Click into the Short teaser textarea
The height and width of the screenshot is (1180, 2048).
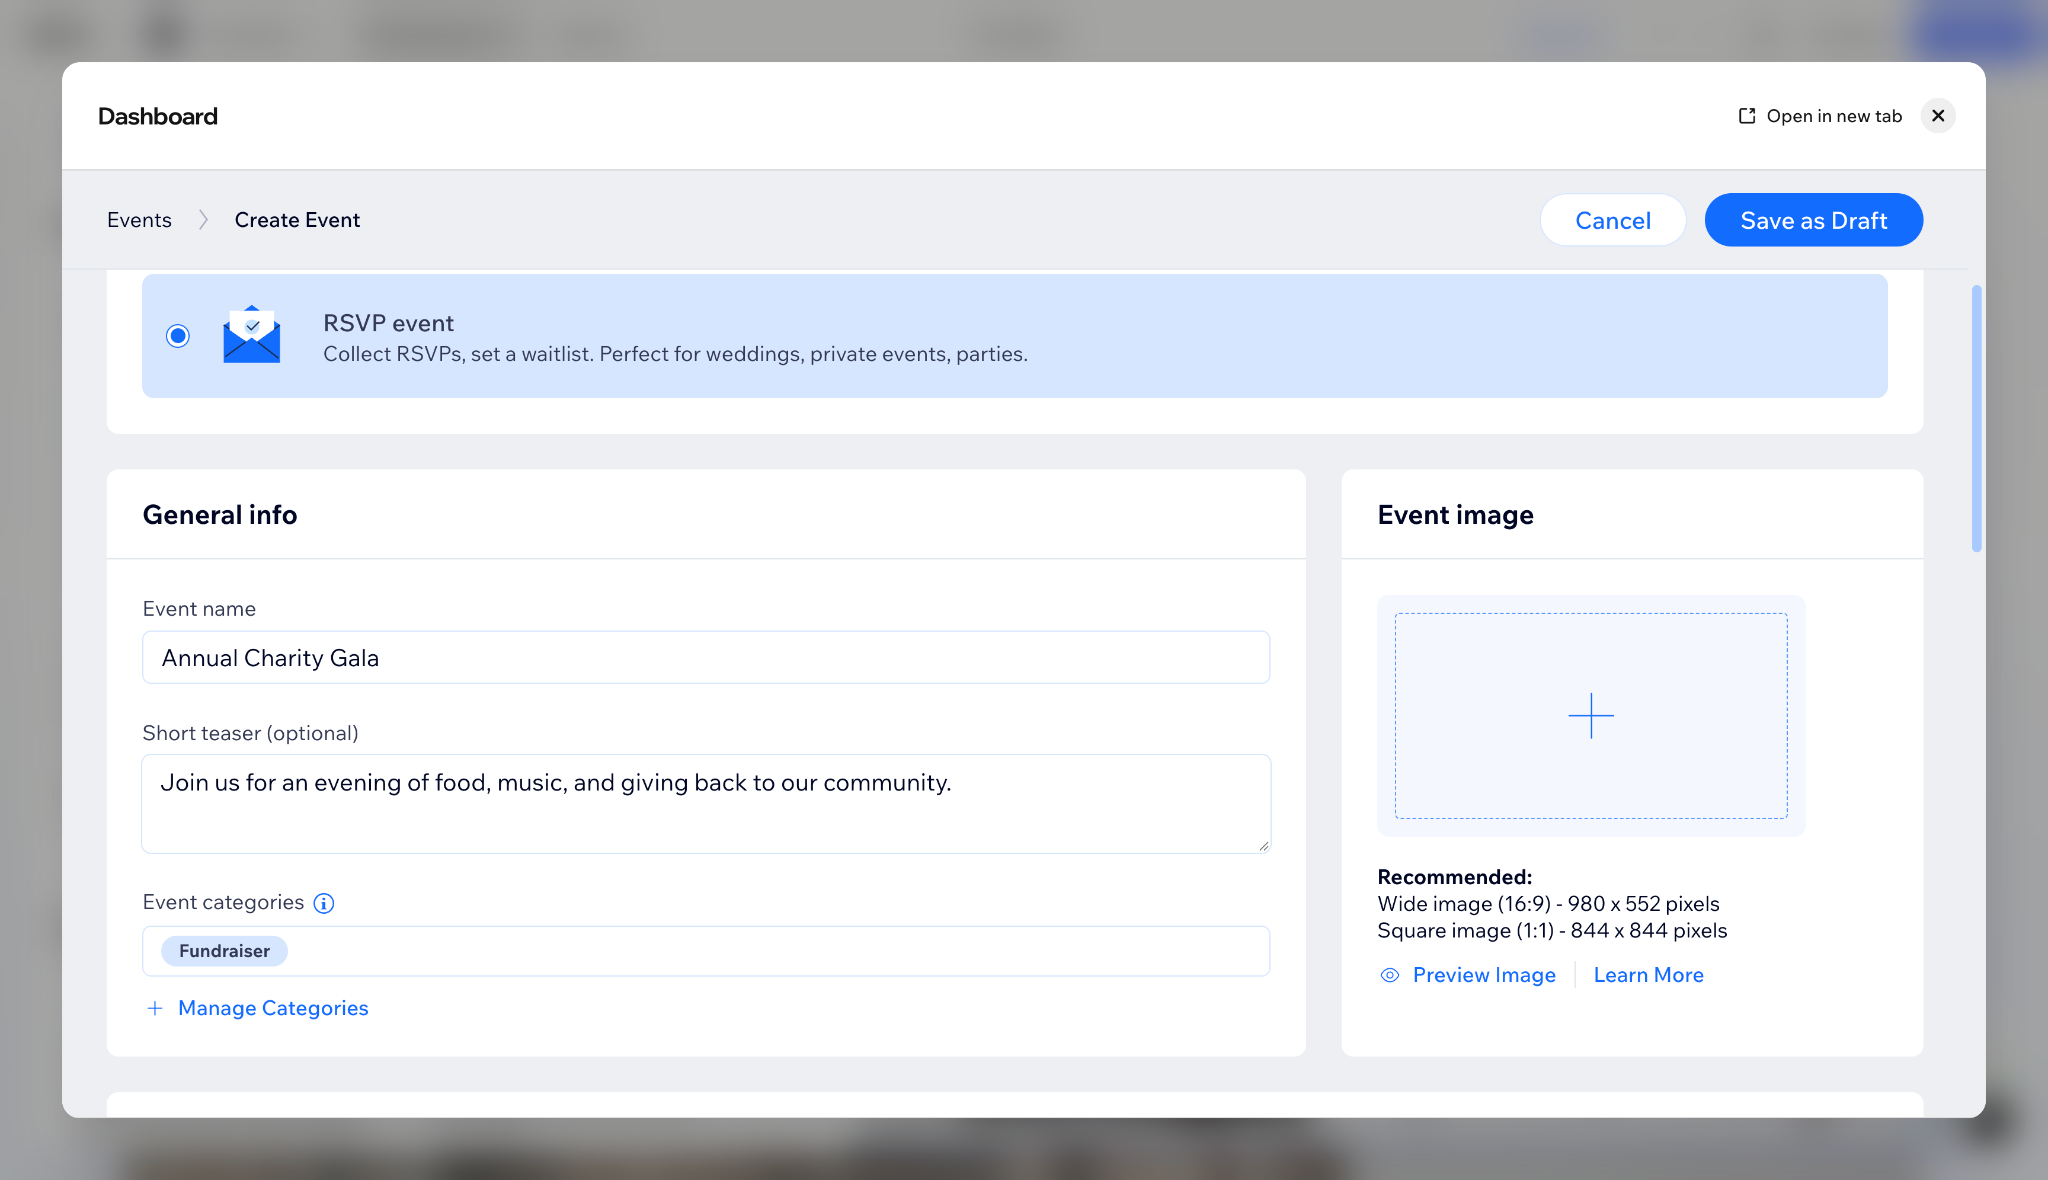(706, 804)
